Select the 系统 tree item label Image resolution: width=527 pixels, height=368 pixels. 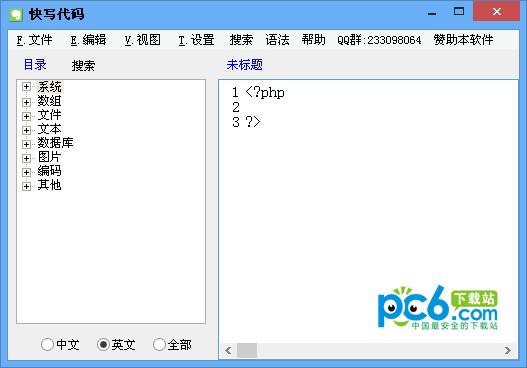[49, 87]
